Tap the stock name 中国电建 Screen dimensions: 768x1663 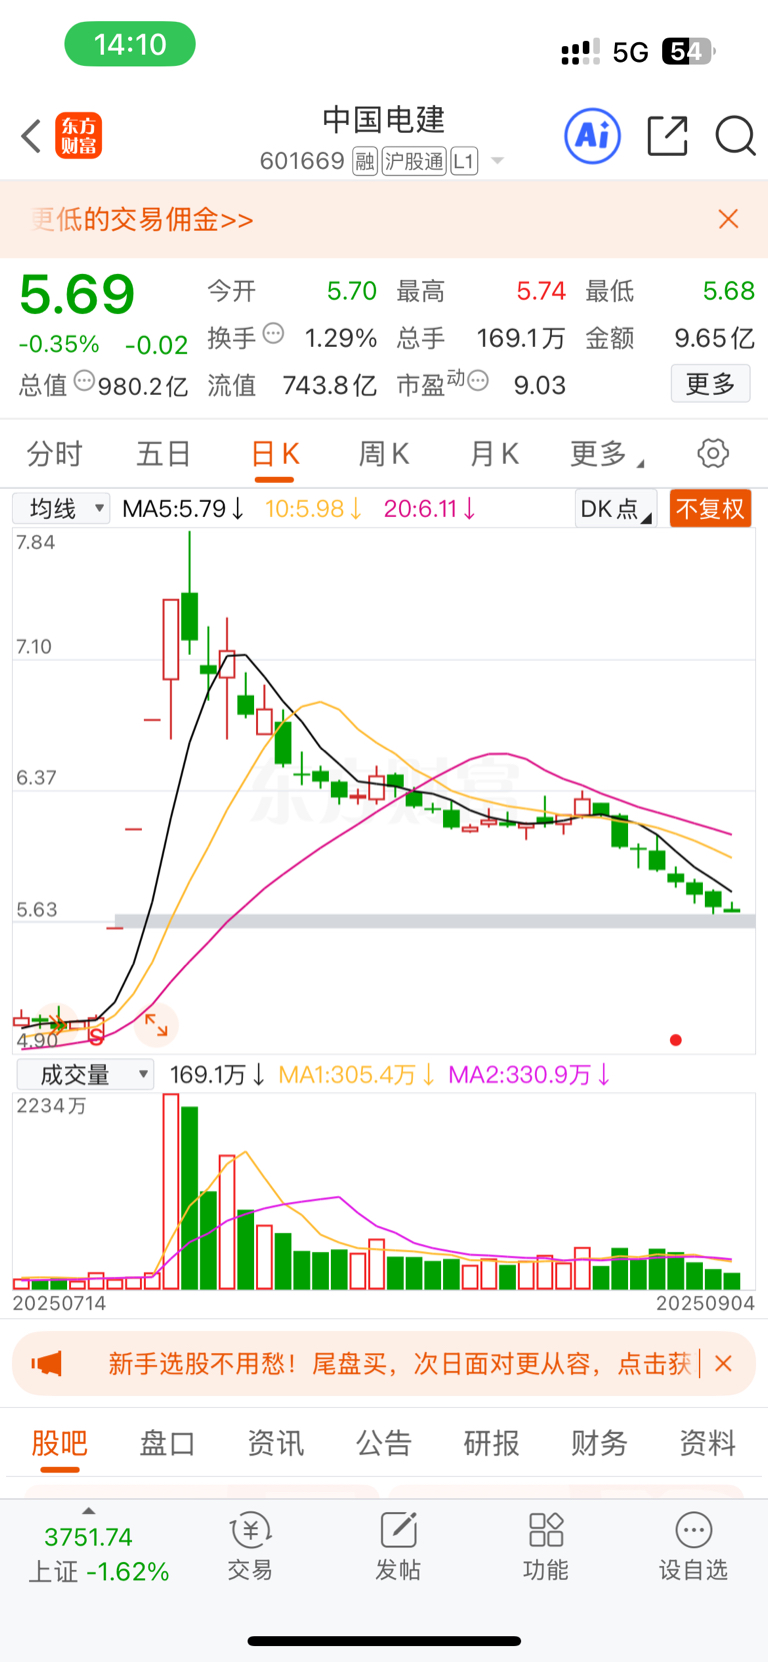coord(384,120)
